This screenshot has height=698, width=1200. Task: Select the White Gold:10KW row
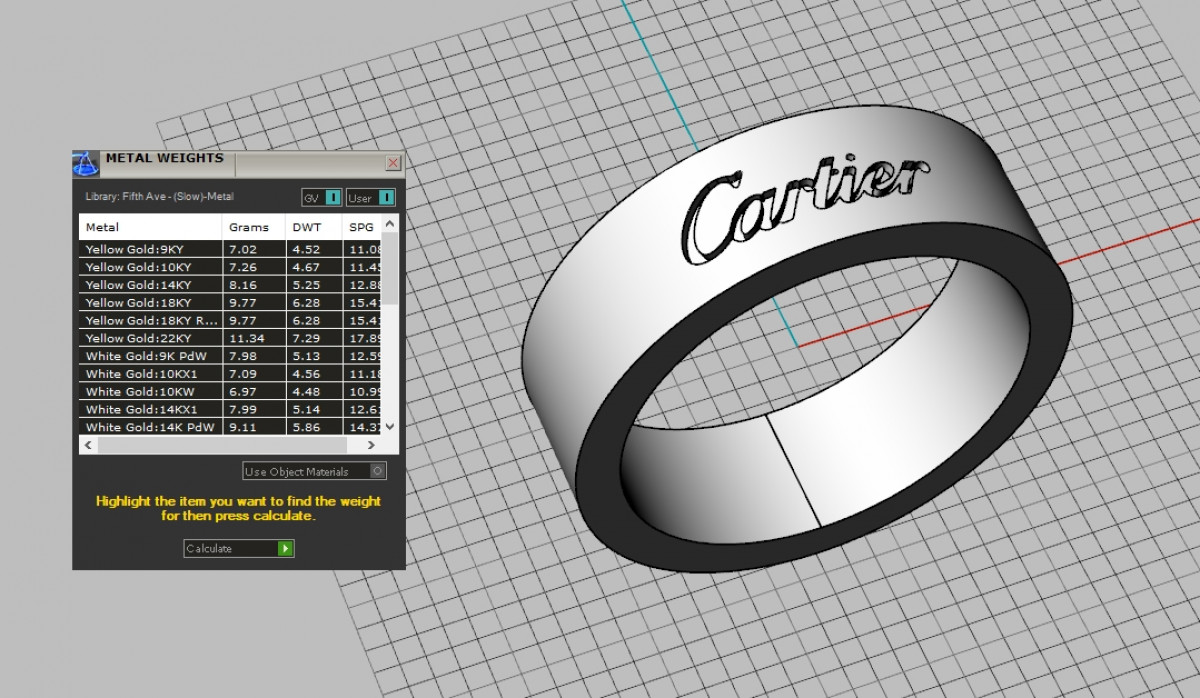coord(150,392)
